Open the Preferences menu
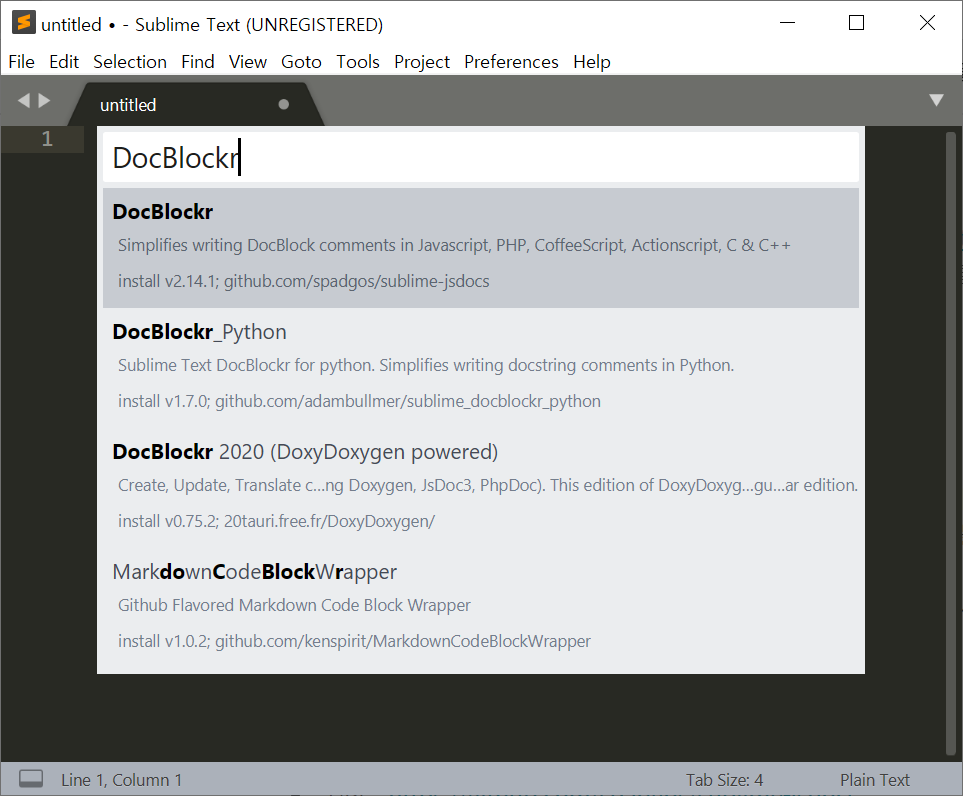This screenshot has height=796, width=963. pyautogui.click(x=511, y=62)
